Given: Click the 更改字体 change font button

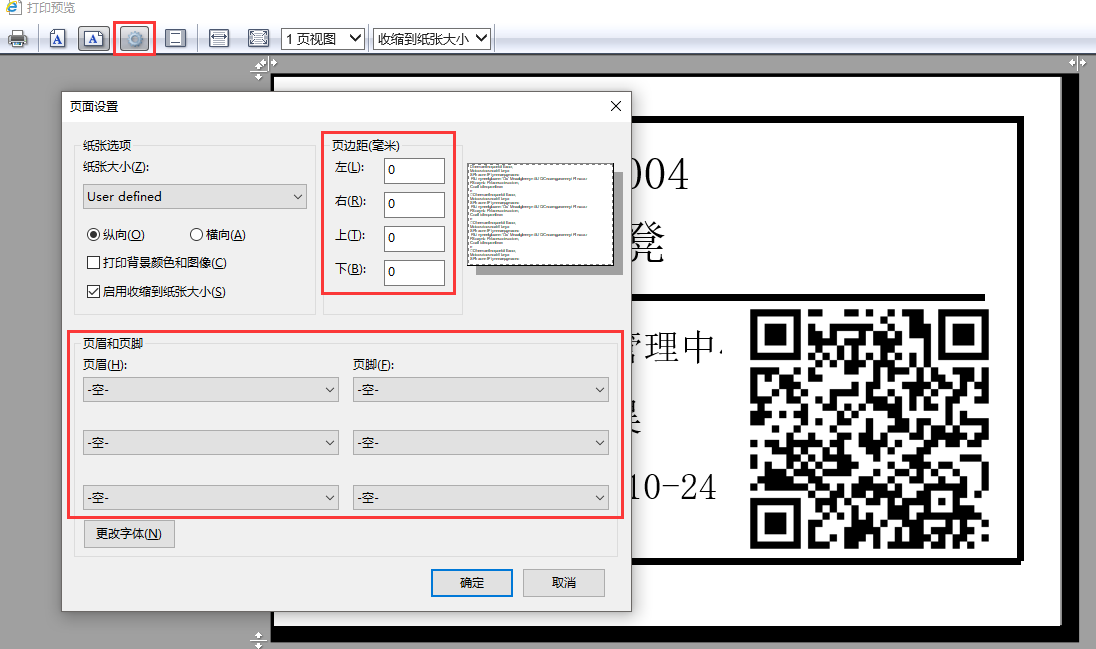Looking at the screenshot, I should (129, 534).
